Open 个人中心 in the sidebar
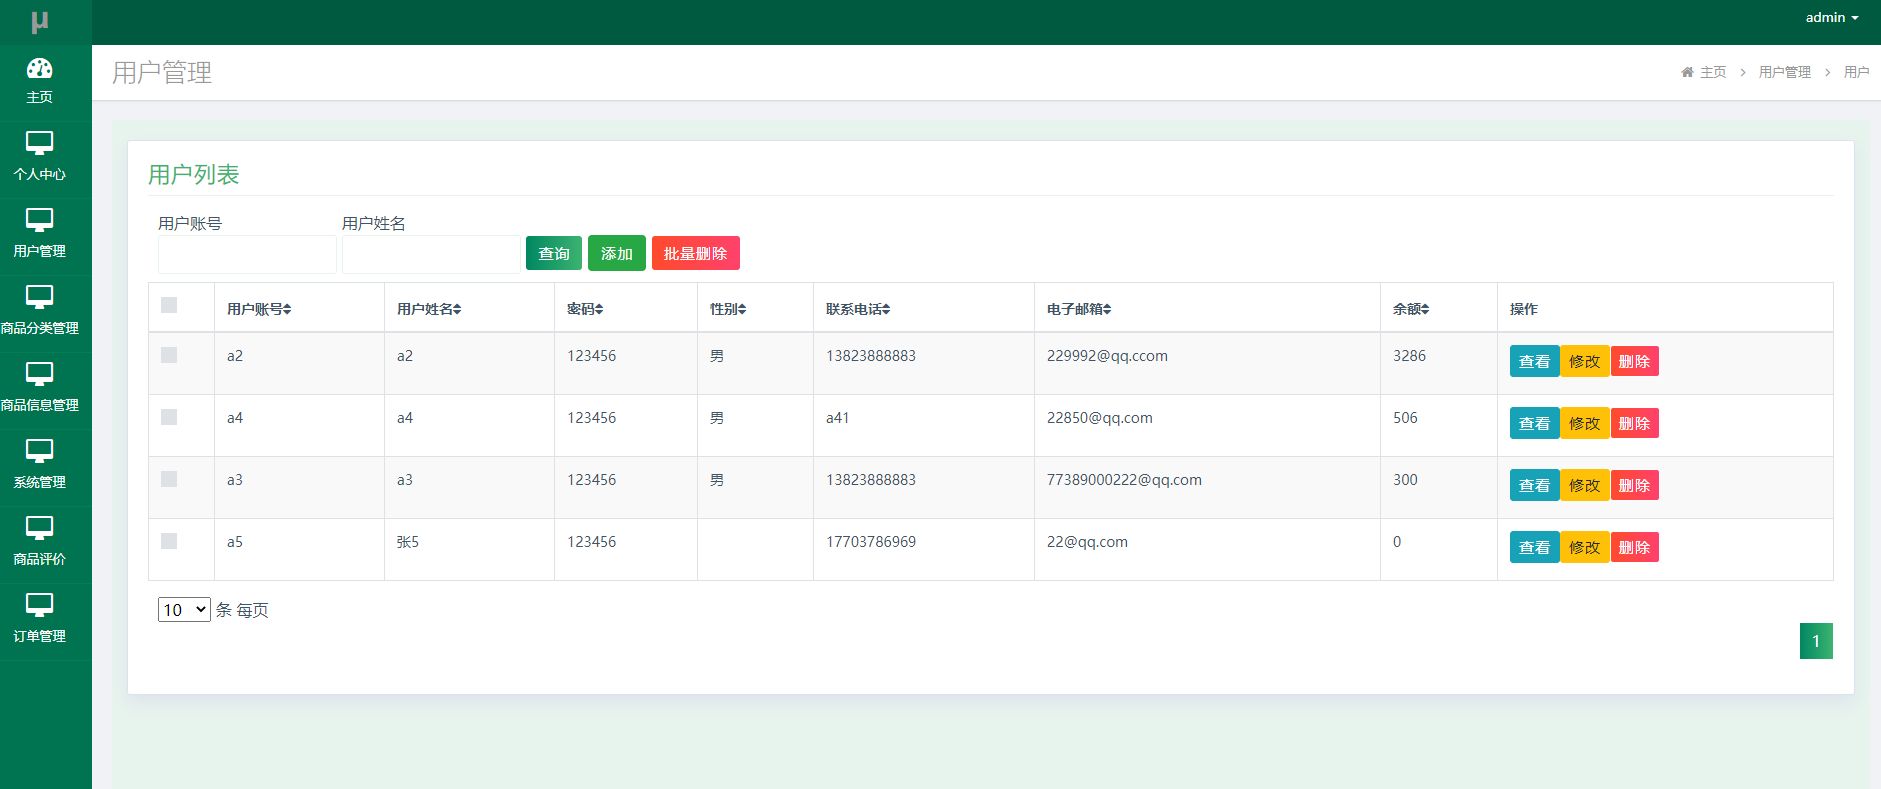 click(x=39, y=158)
